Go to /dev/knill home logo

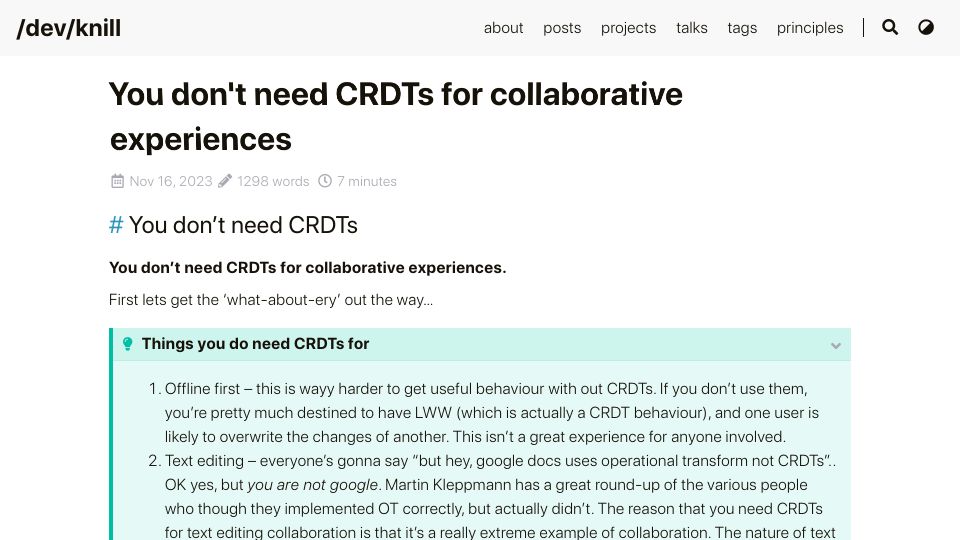click(x=69, y=28)
